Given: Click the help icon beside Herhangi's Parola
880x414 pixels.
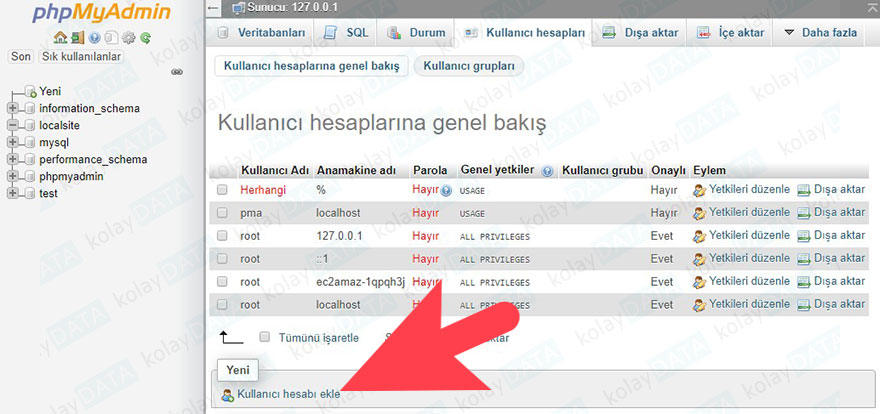Looking at the screenshot, I should 446,191.
